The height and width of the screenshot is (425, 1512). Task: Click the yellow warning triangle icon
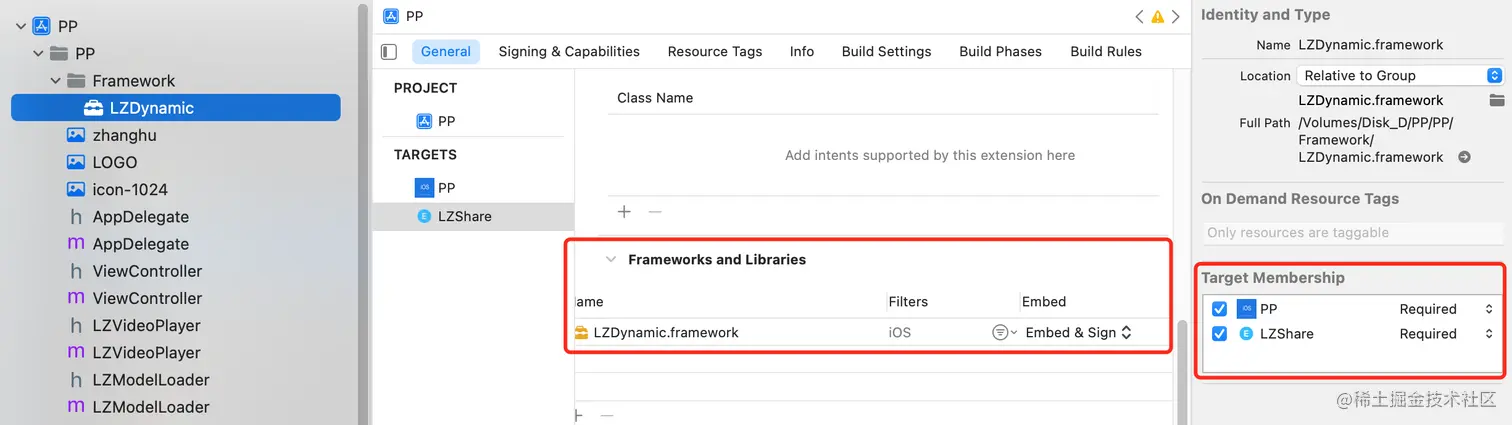(x=1157, y=17)
